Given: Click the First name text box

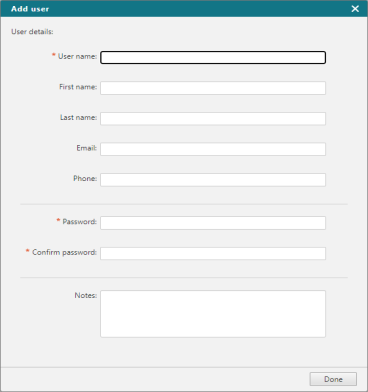Looking at the screenshot, I should tap(213, 88).
